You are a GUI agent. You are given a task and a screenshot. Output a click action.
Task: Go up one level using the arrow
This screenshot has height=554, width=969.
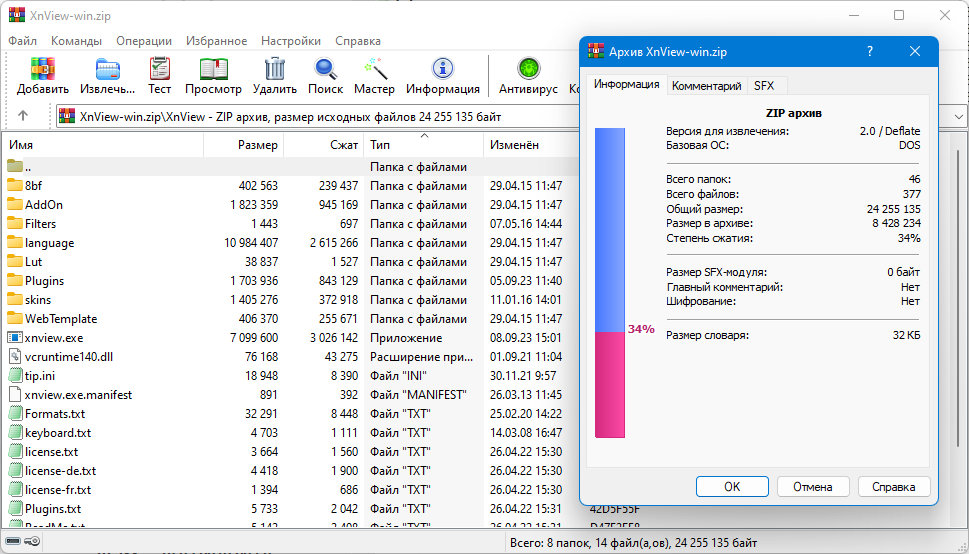(23, 116)
